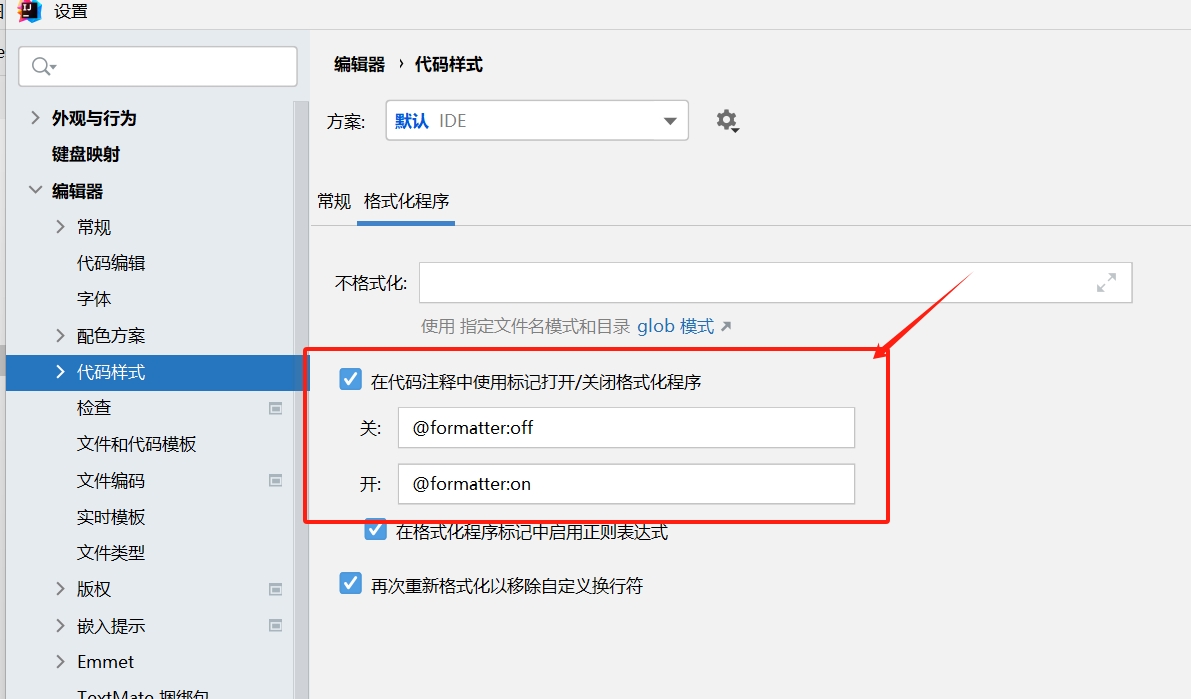This screenshot has height=699, width=1191.
Task: Click the settings search input field
Action: click(158, 66)
